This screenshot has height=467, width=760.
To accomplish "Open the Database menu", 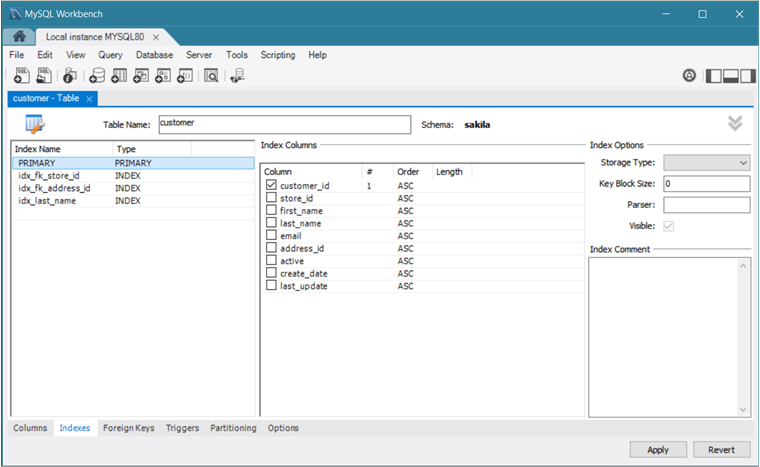I will pyautogui.click(x=154, y=55).
